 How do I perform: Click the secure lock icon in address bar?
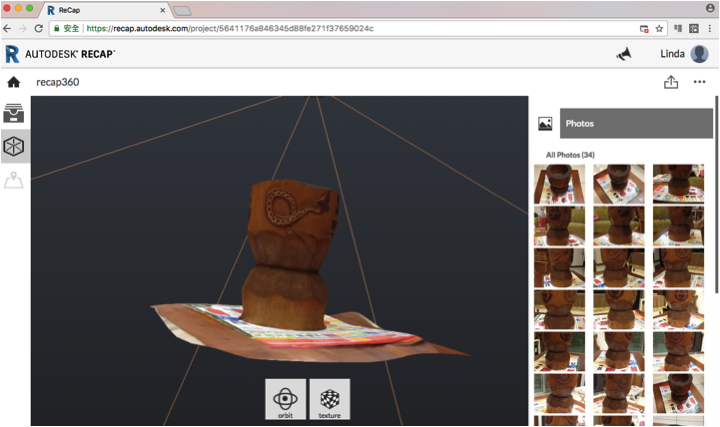[x=56, y=28]
